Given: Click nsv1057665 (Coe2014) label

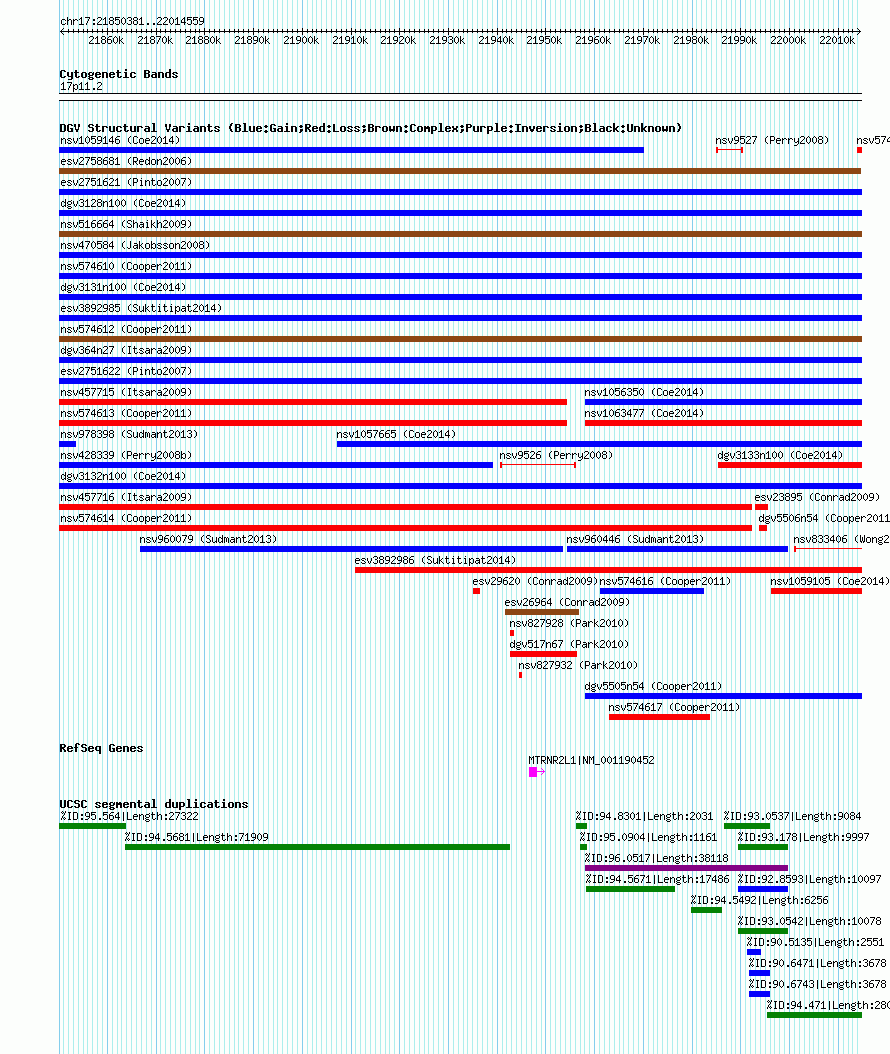Looking at the screenshot, I should (396, 434).
